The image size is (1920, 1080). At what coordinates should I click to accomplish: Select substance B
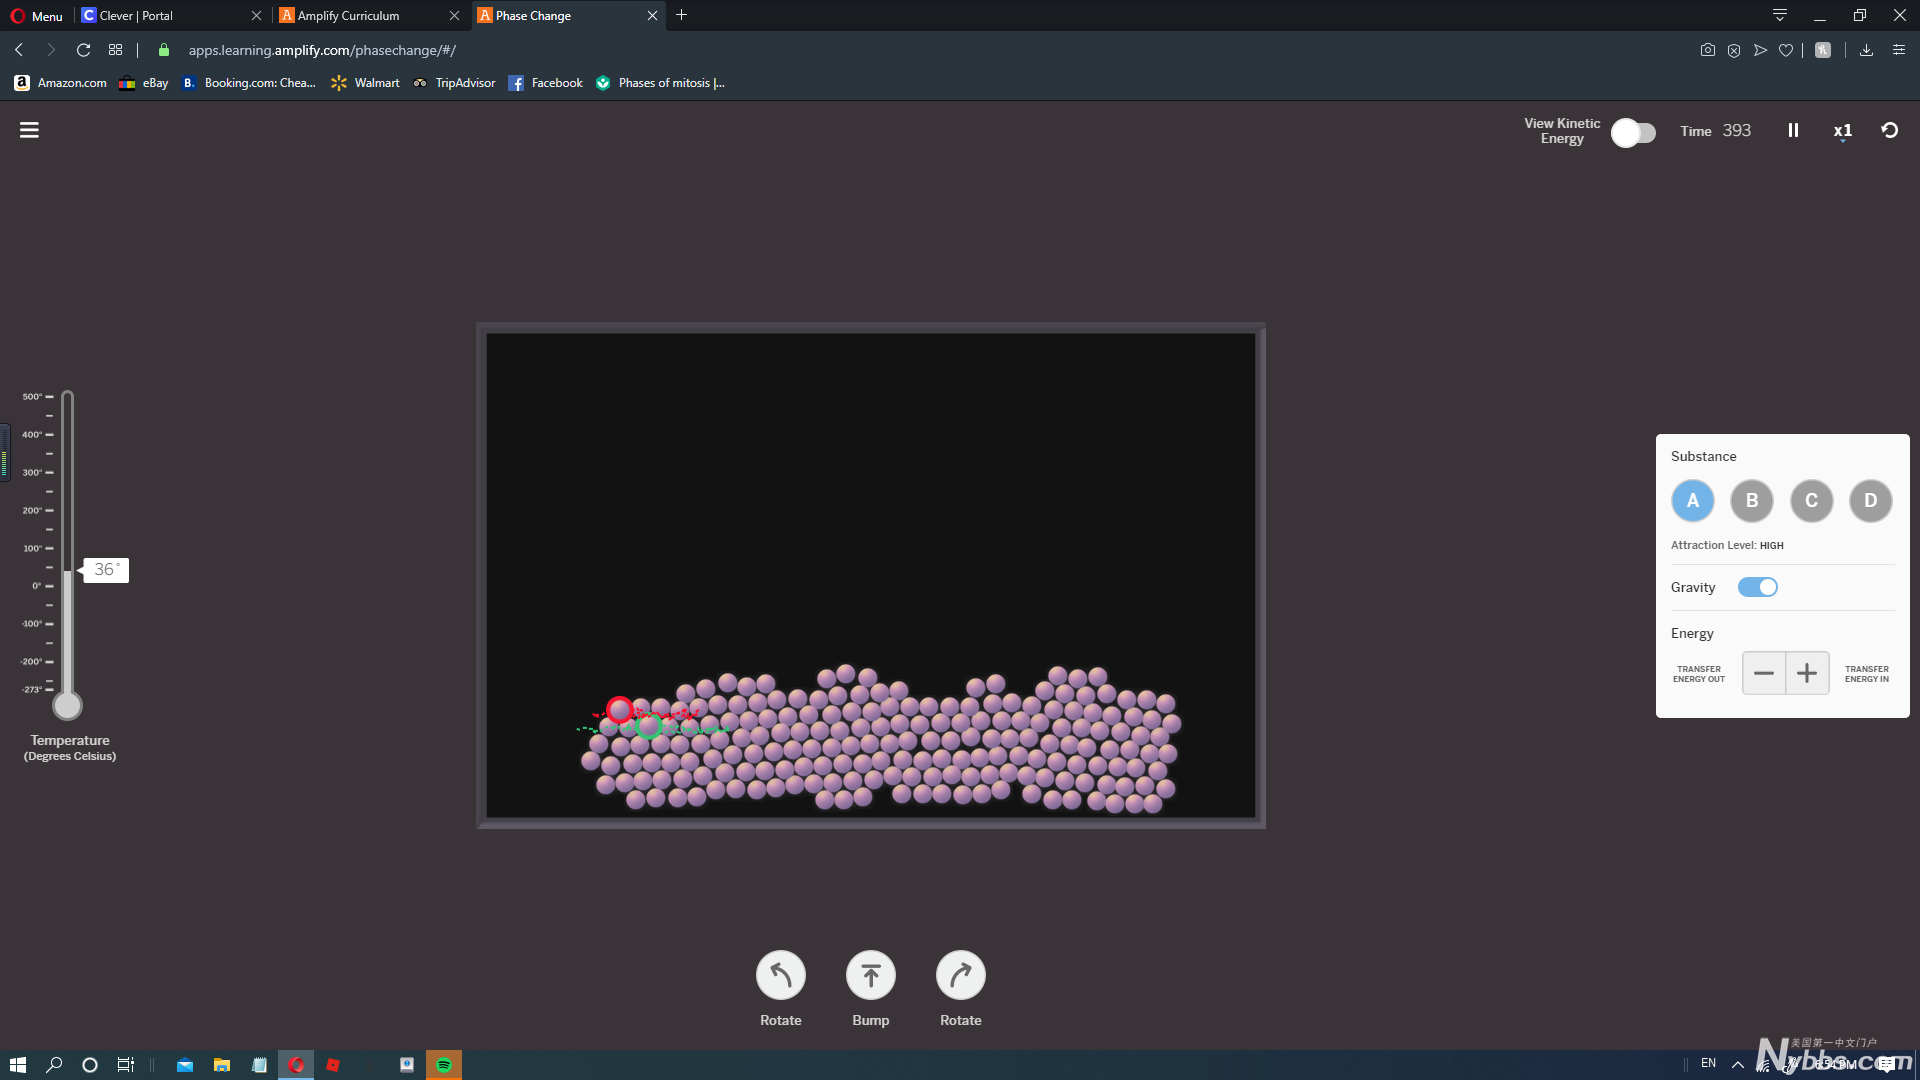click(x=1751, y=501)
